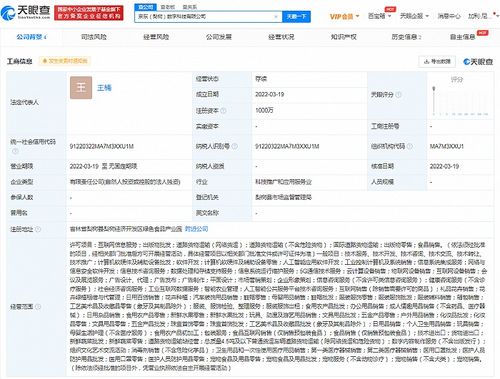Open the legal representative name link
Image resolution: width=500 pixels, height=379 pixels.
click(104, 88)
